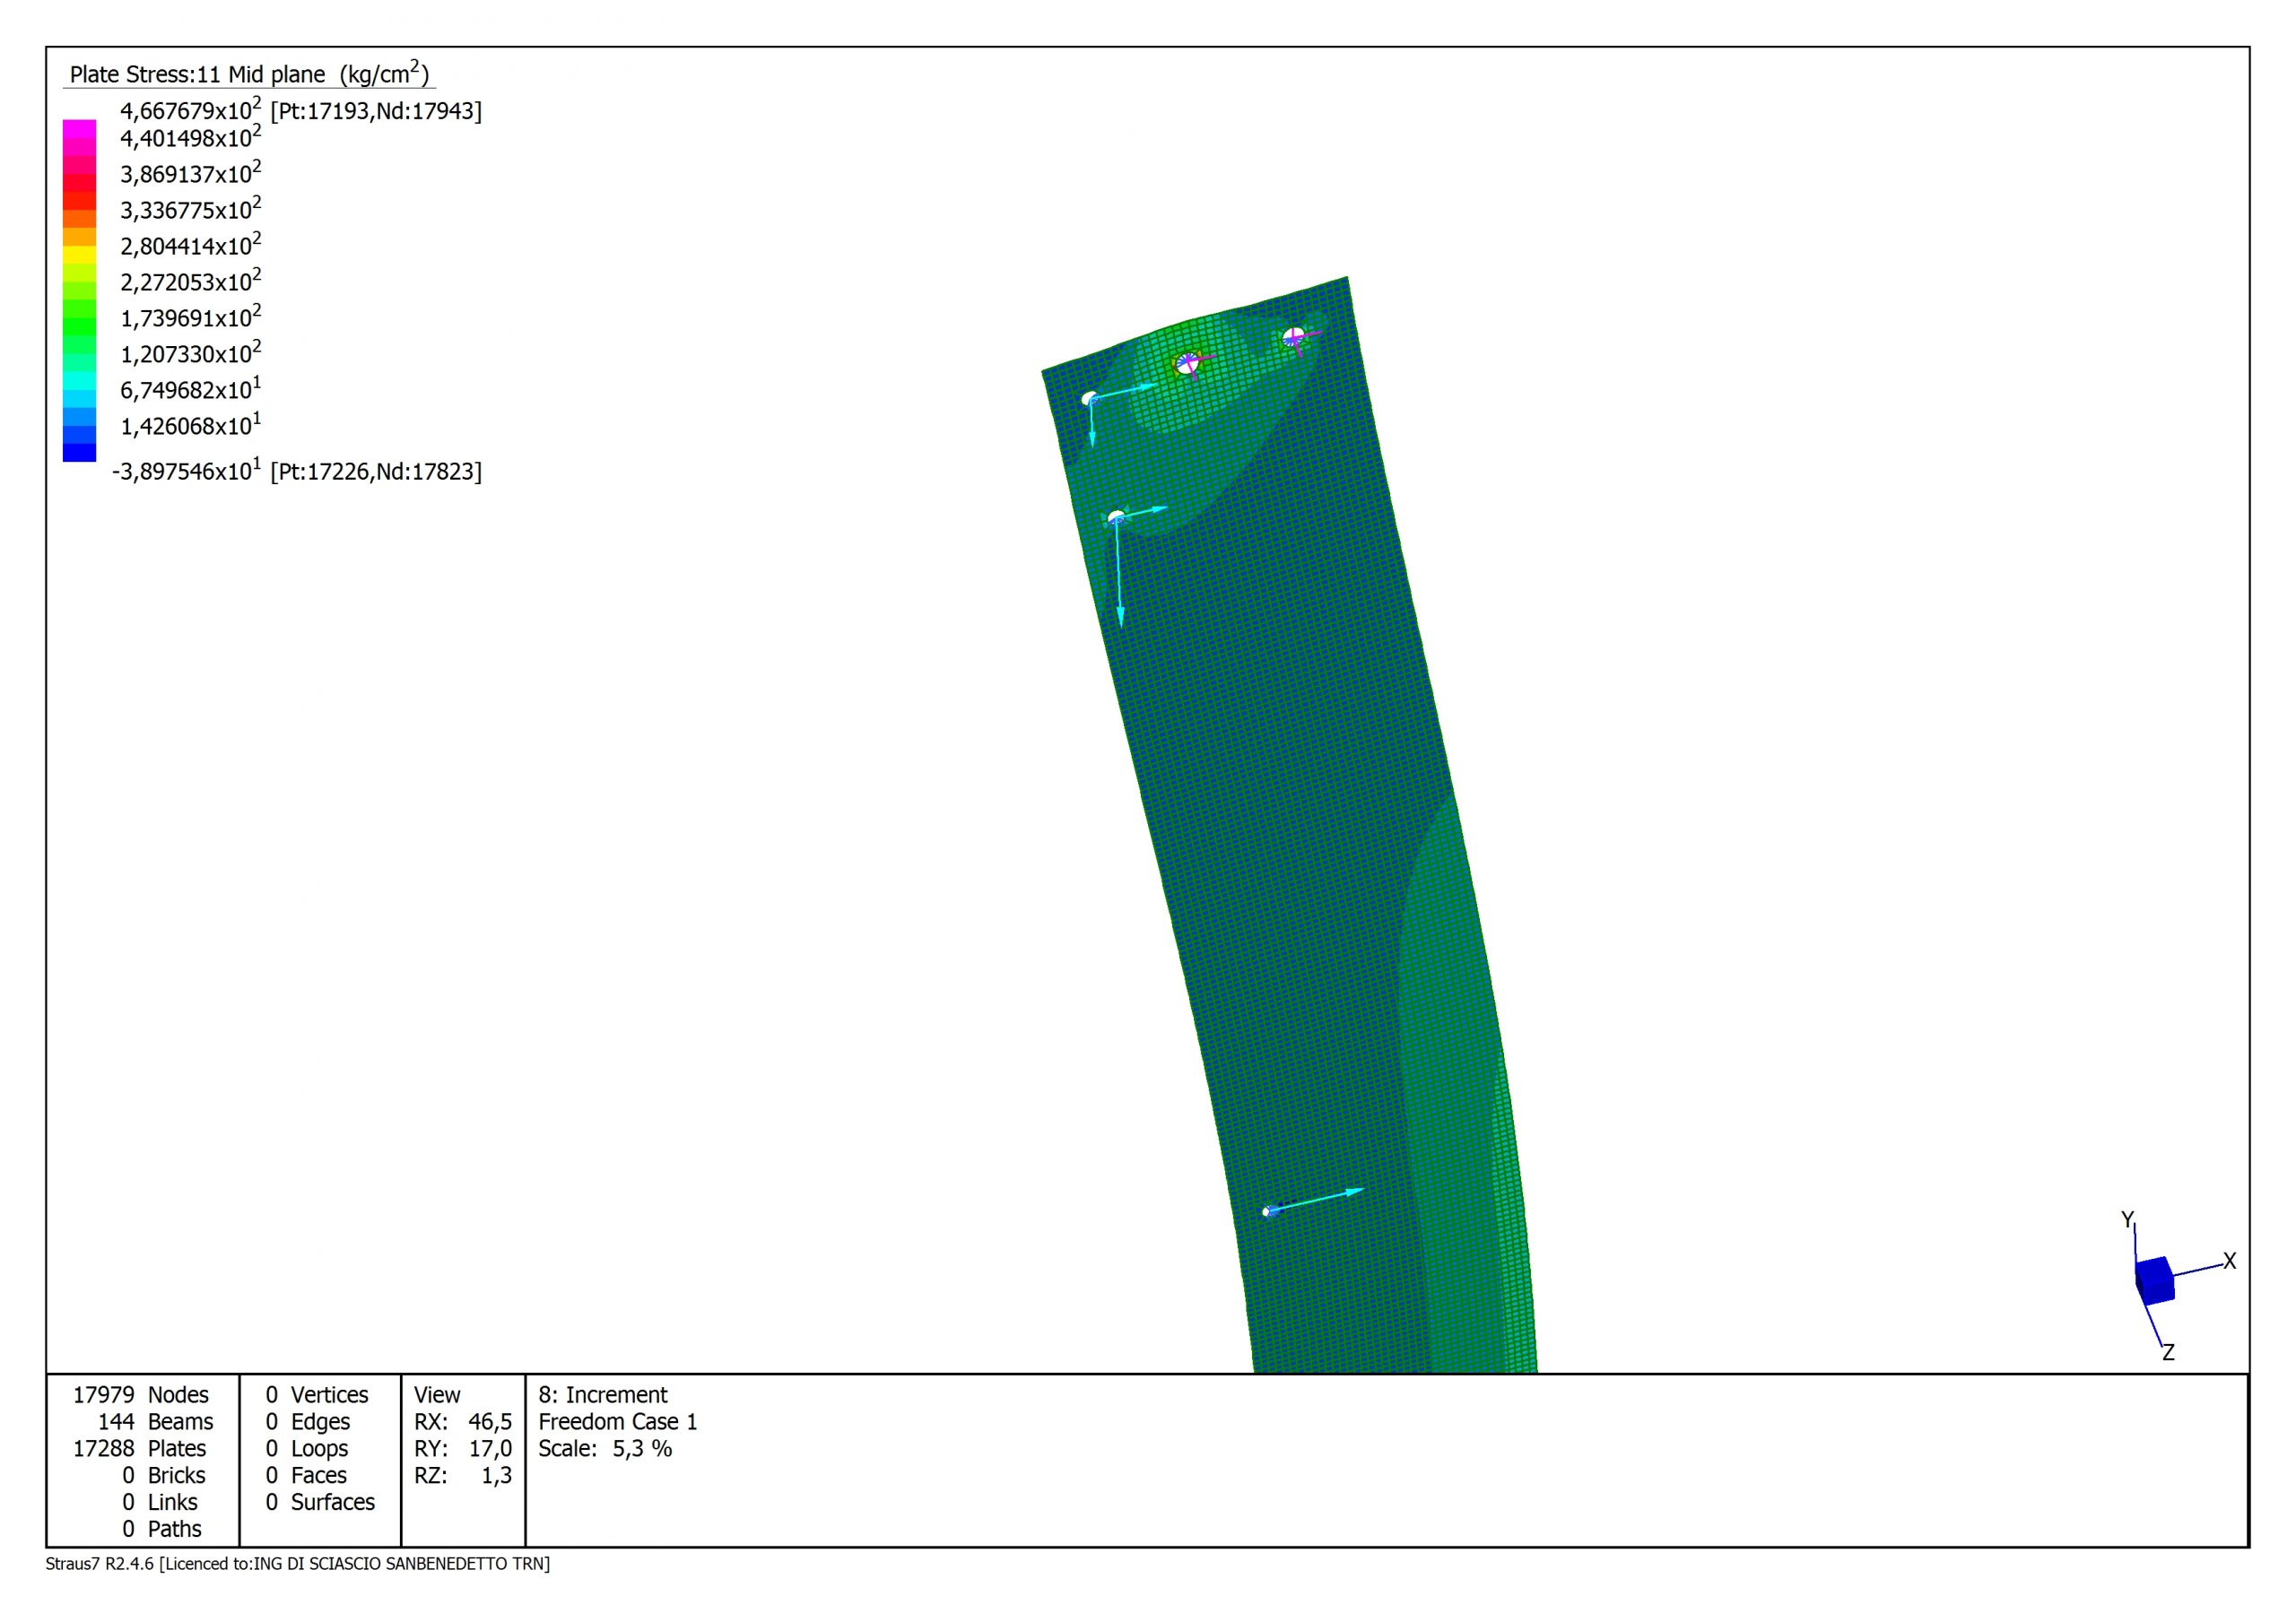Screen dimensions: 2296x1622
Task: Click the 3,336775x10² legend value
Action: 191,209
